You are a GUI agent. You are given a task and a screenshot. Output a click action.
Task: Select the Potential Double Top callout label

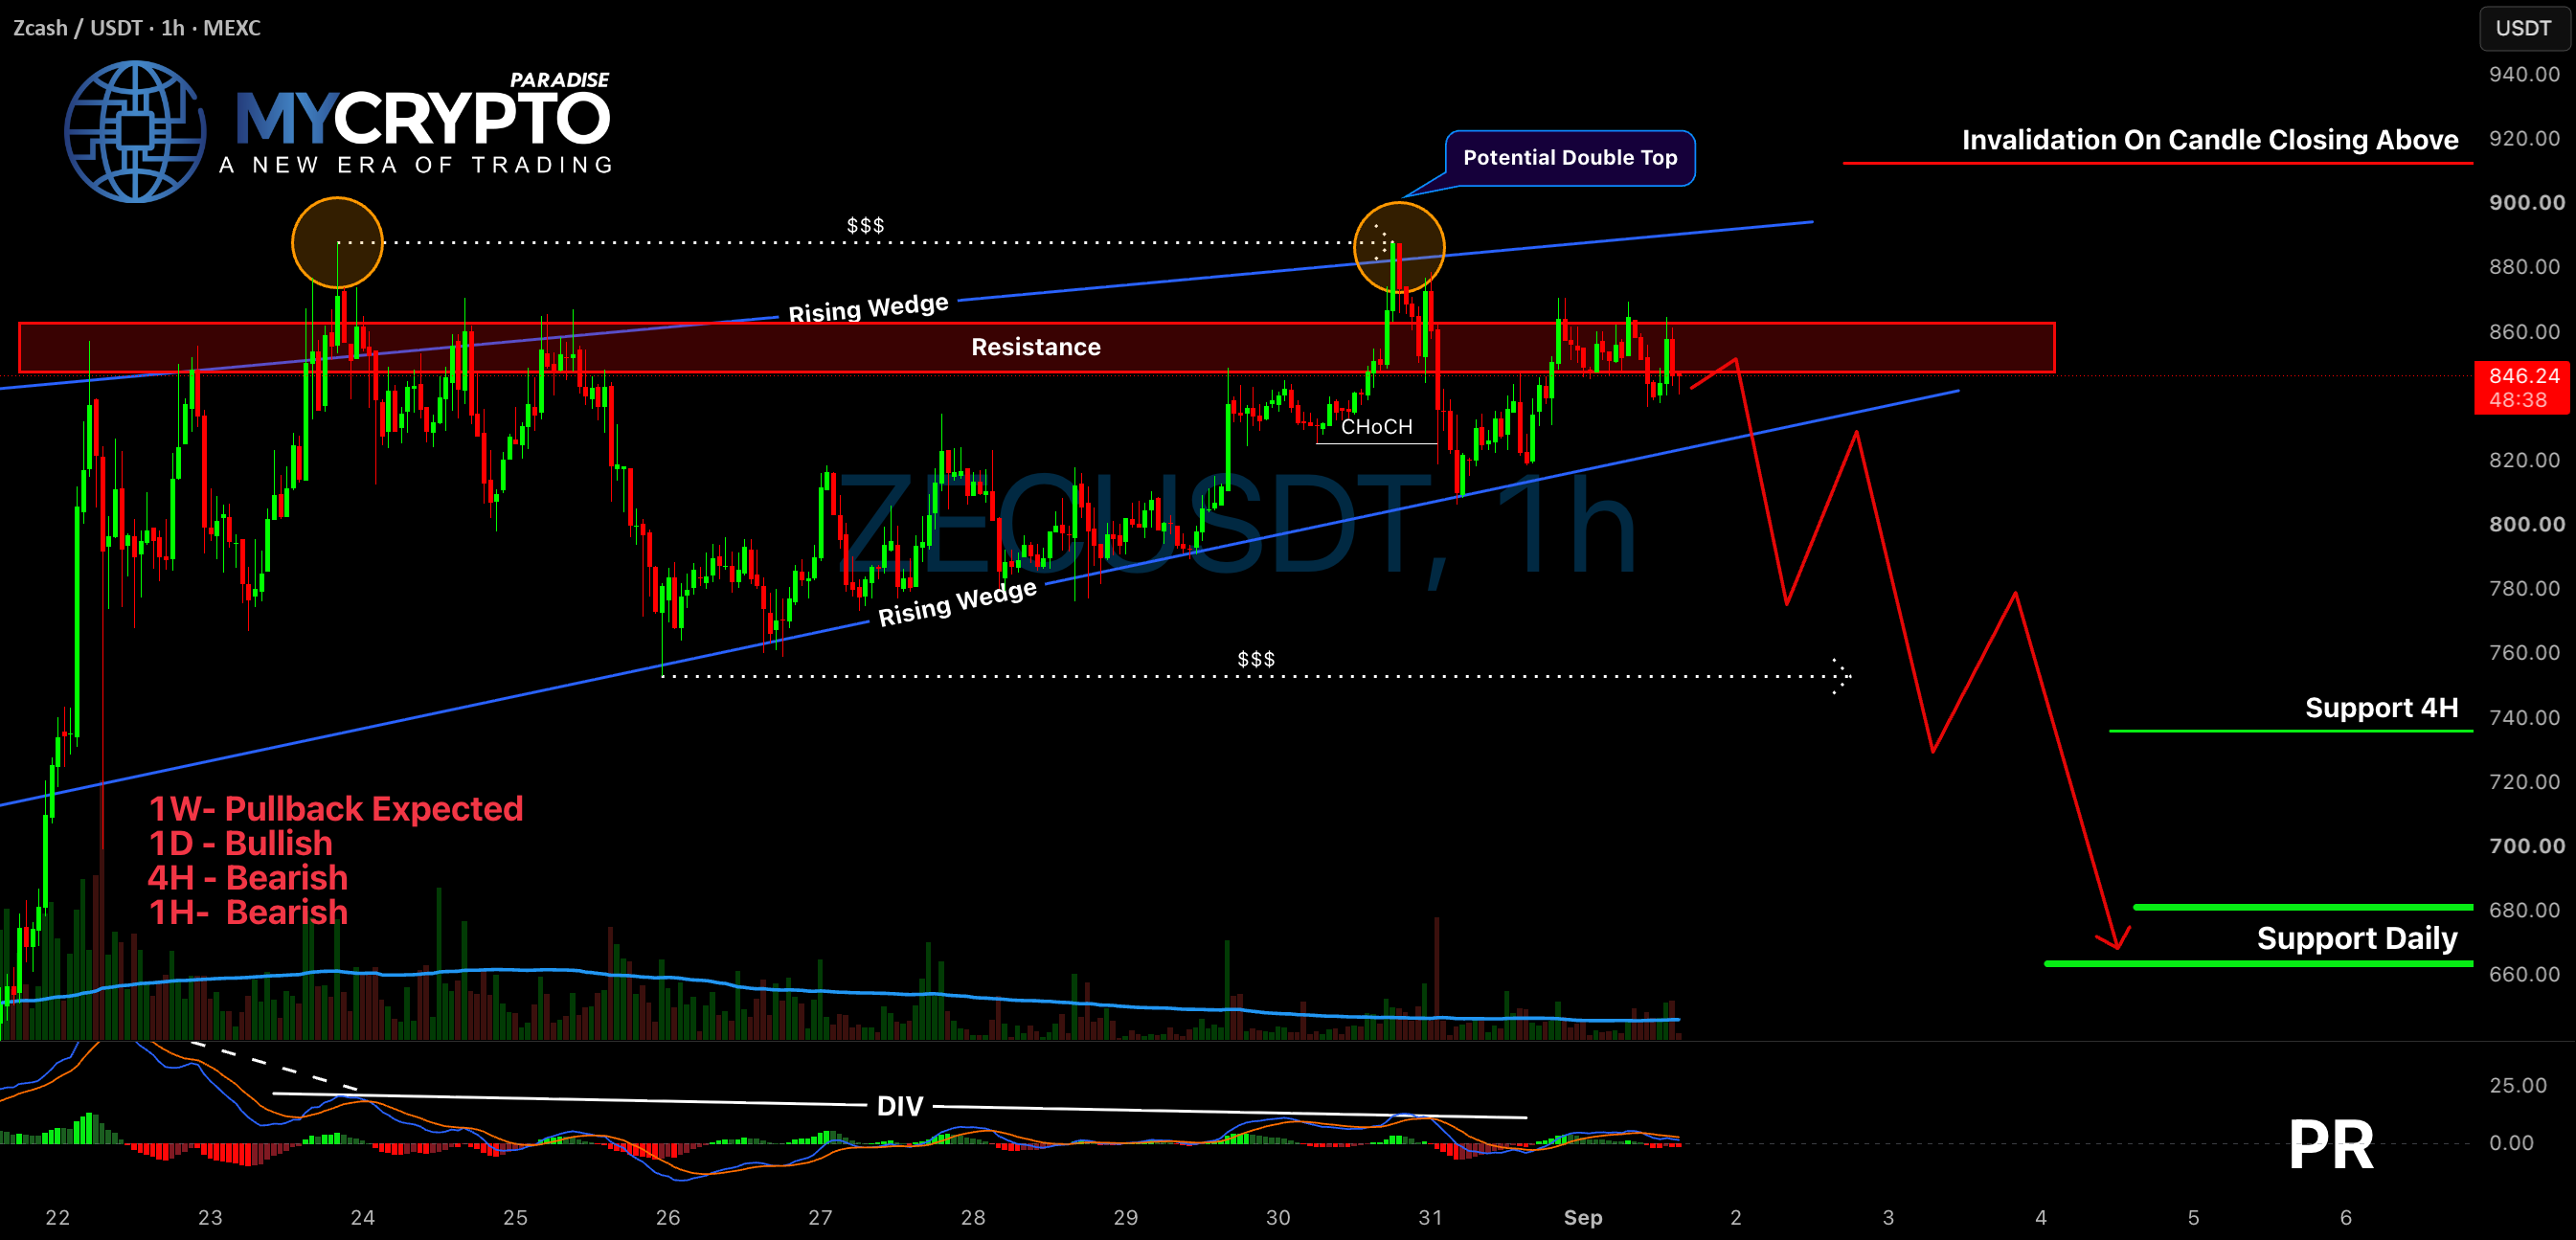1570,158
